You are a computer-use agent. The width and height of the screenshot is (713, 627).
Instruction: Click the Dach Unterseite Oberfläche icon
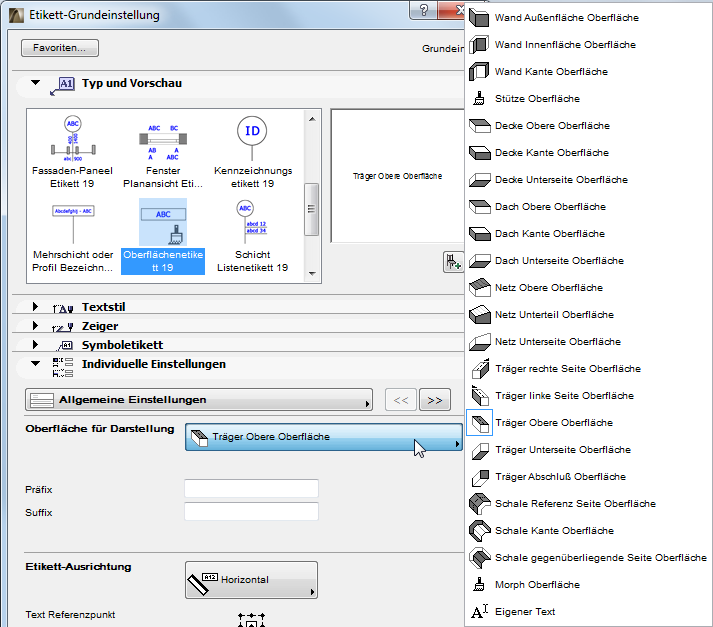pyautogui.click(x=479, y=261)
